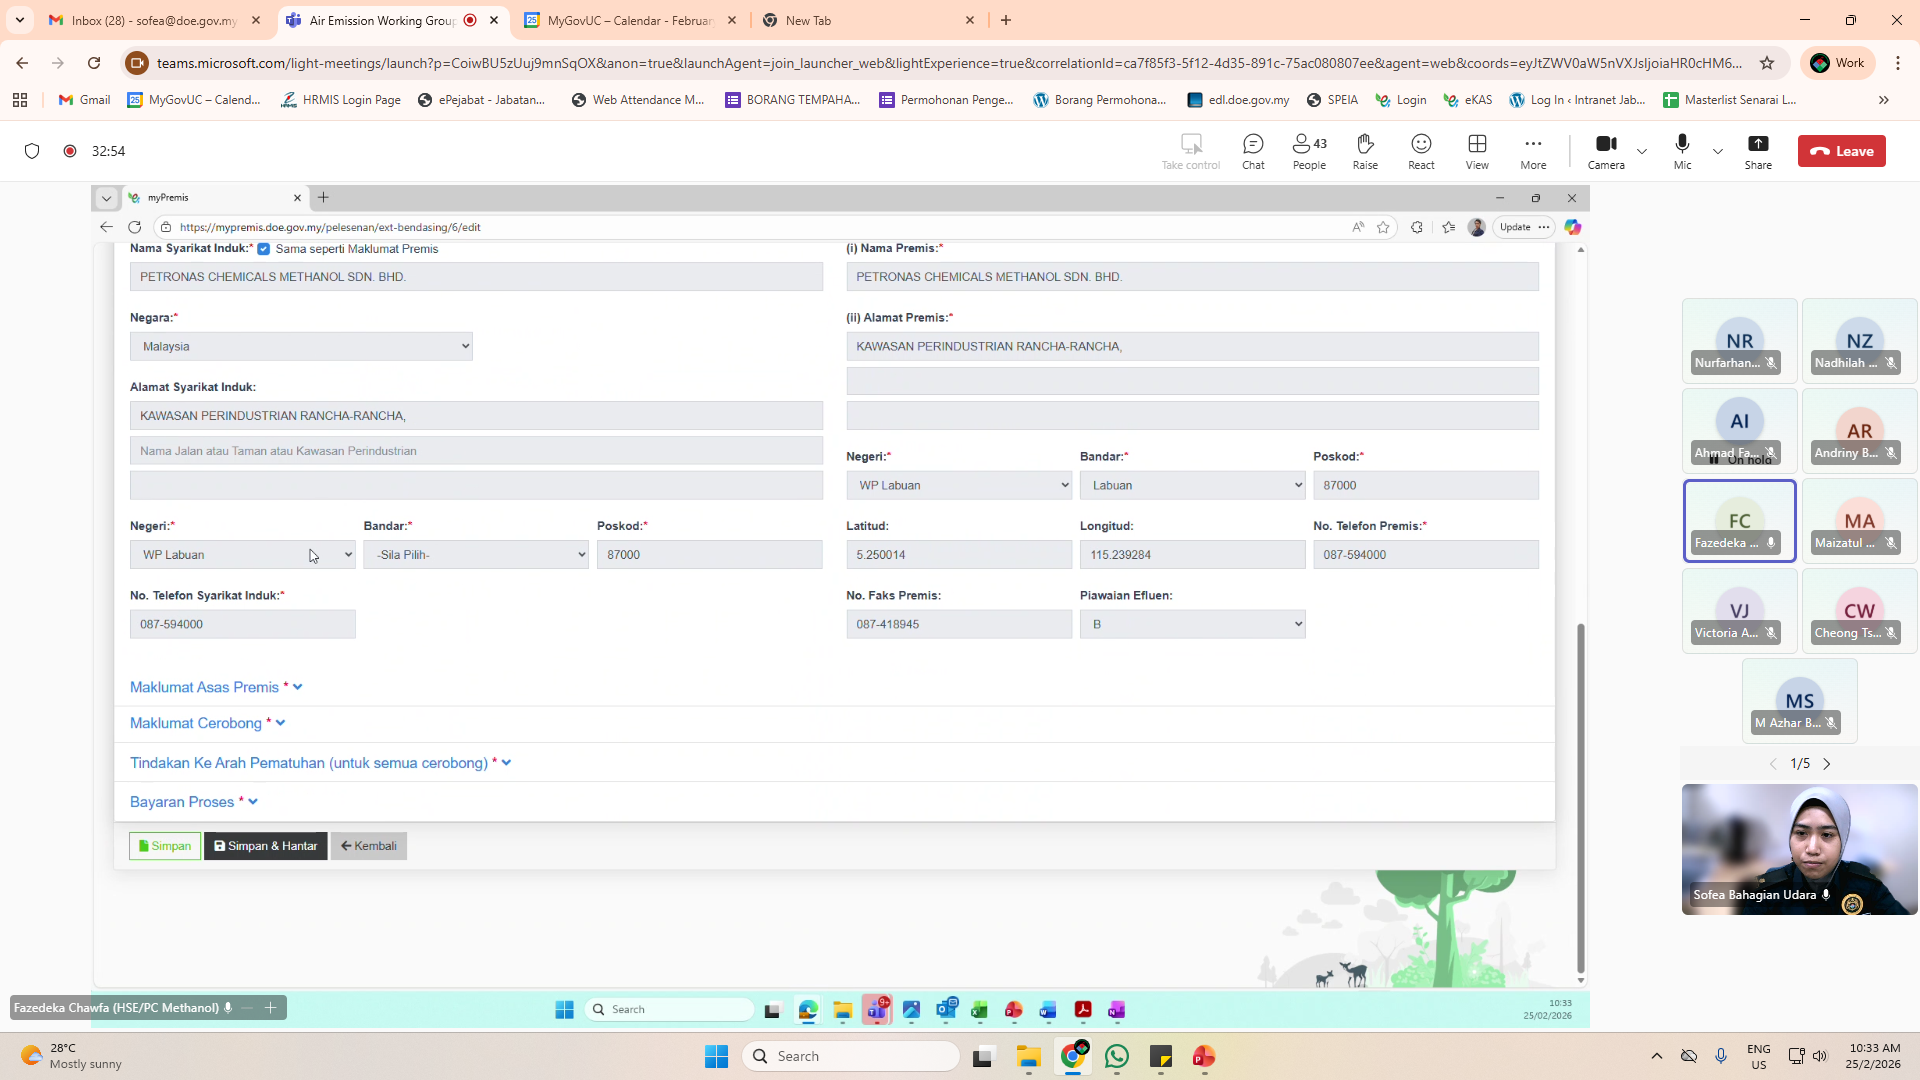Open the Bandar dropdown showing -Sila Pilih-

(476, 555)
